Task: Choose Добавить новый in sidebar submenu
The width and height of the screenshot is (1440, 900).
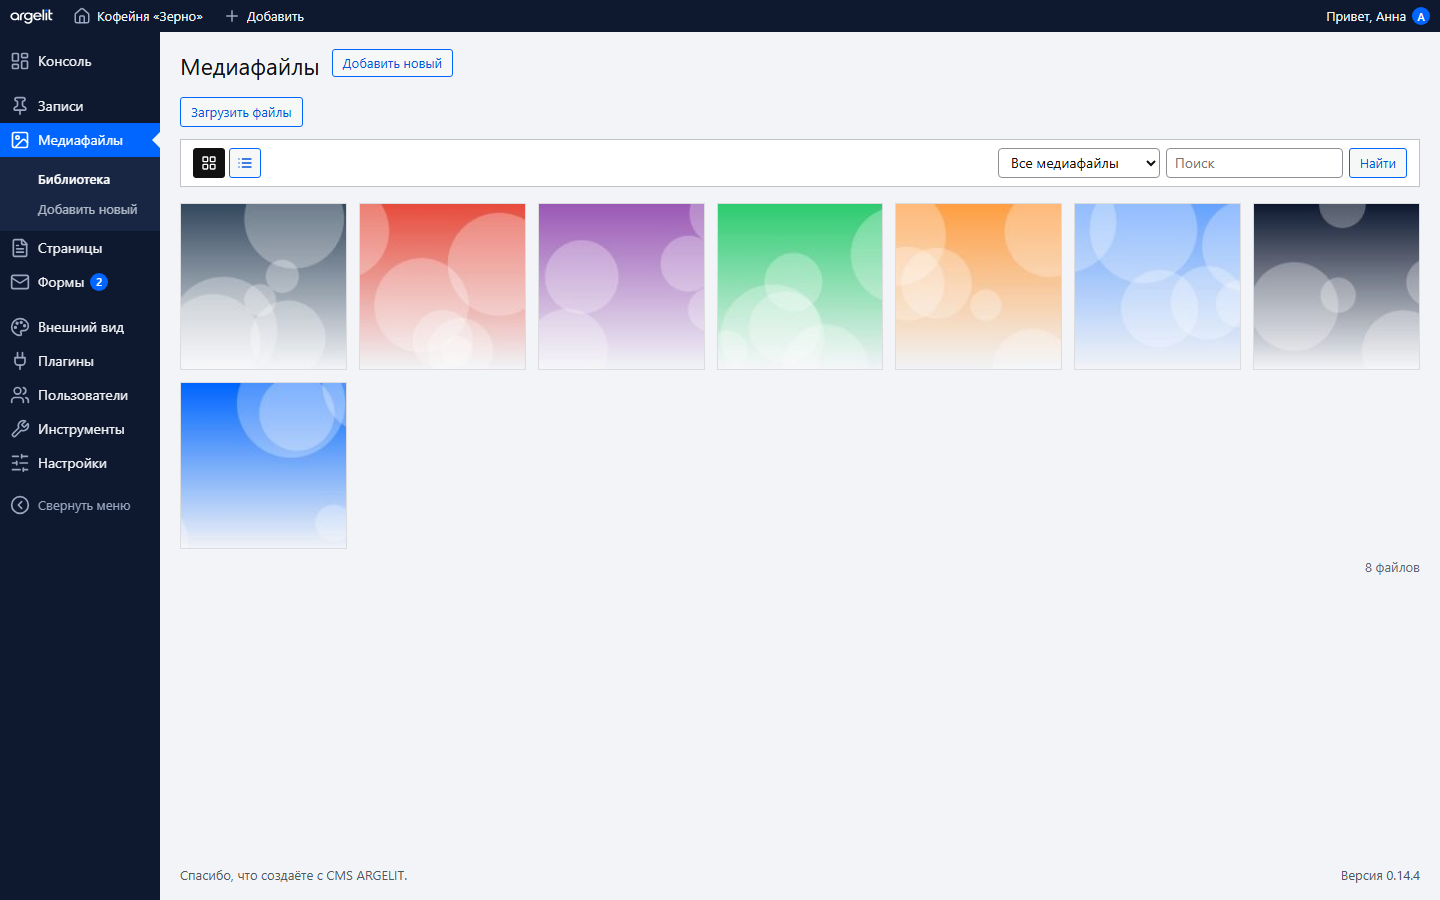Action: click(88, 210)
